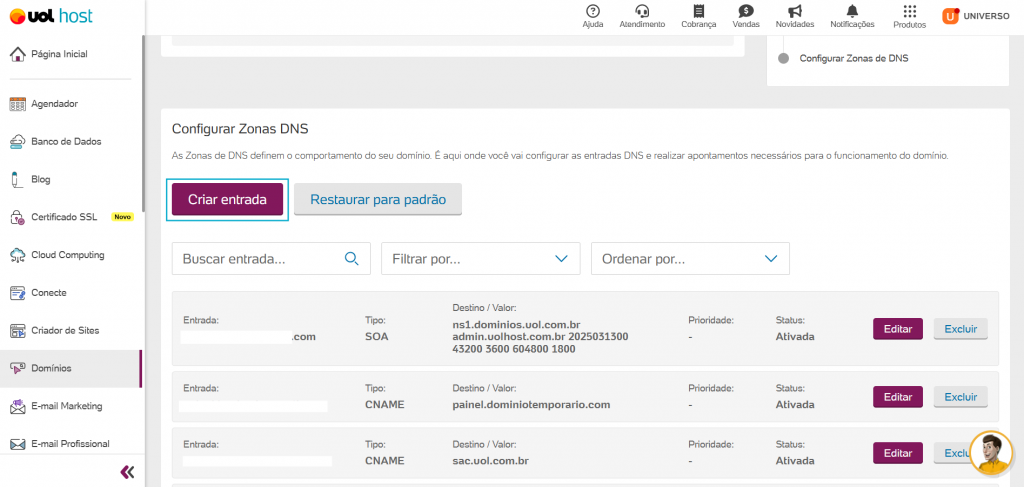Screen dimensions: 1024x487
Task: Click the Novidades megaphone icon
Action: click(794, 12)
